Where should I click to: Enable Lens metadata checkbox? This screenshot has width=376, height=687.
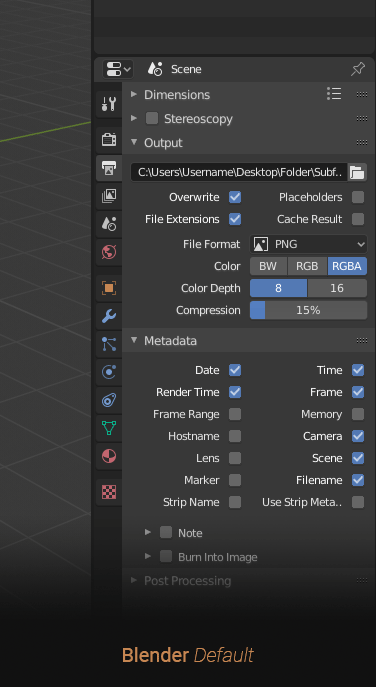coord(235,458)
